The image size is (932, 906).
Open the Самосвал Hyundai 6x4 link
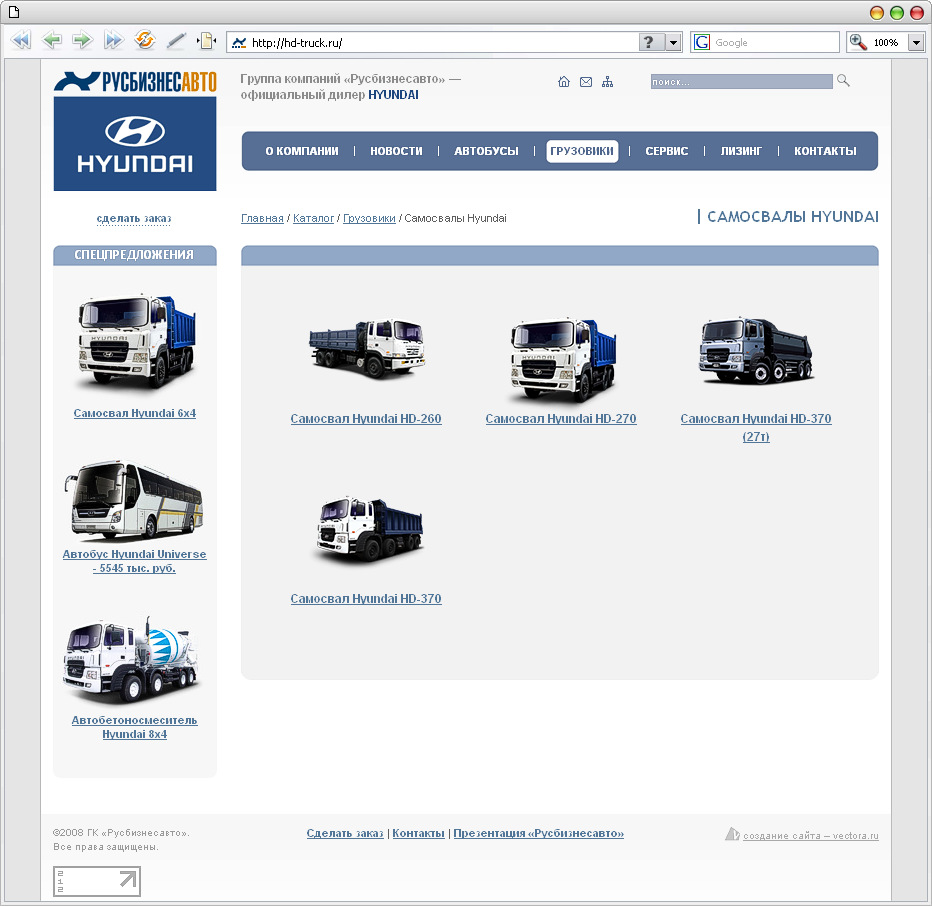coord(134,413)
